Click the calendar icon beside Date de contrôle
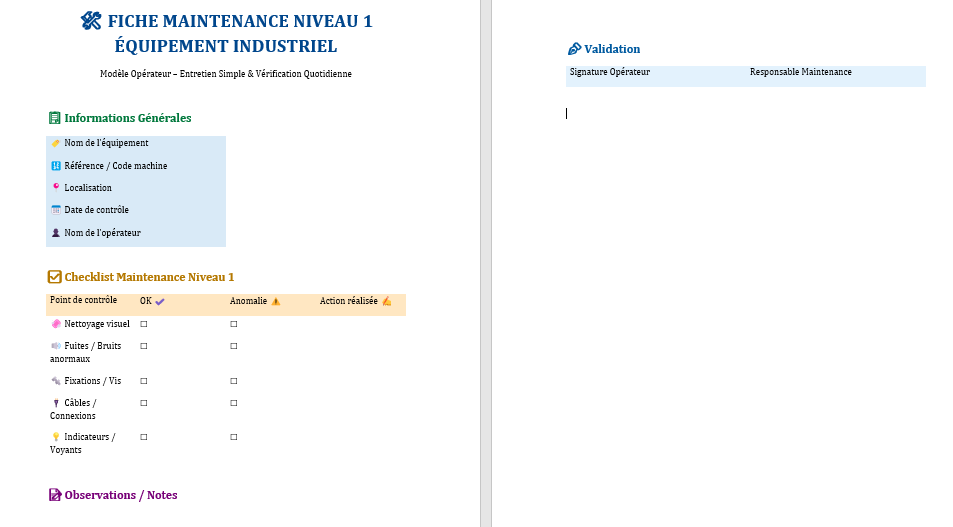The image size is (953, 527). [56, 210]
